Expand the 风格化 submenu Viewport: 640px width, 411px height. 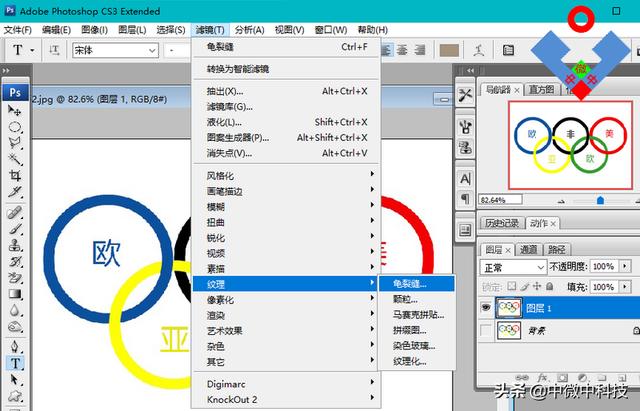pyautogui.click(x=286, y=176)
